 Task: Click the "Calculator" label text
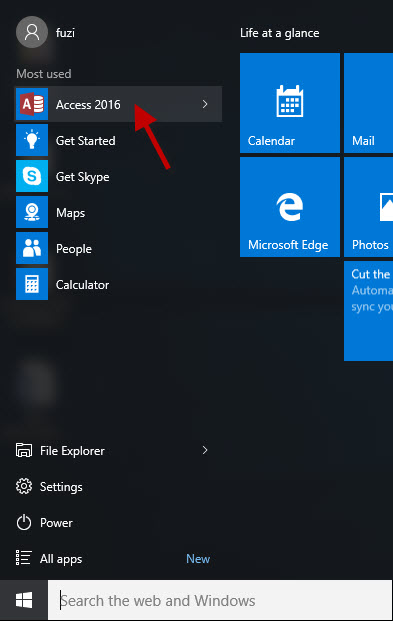(x=82, y=285)
